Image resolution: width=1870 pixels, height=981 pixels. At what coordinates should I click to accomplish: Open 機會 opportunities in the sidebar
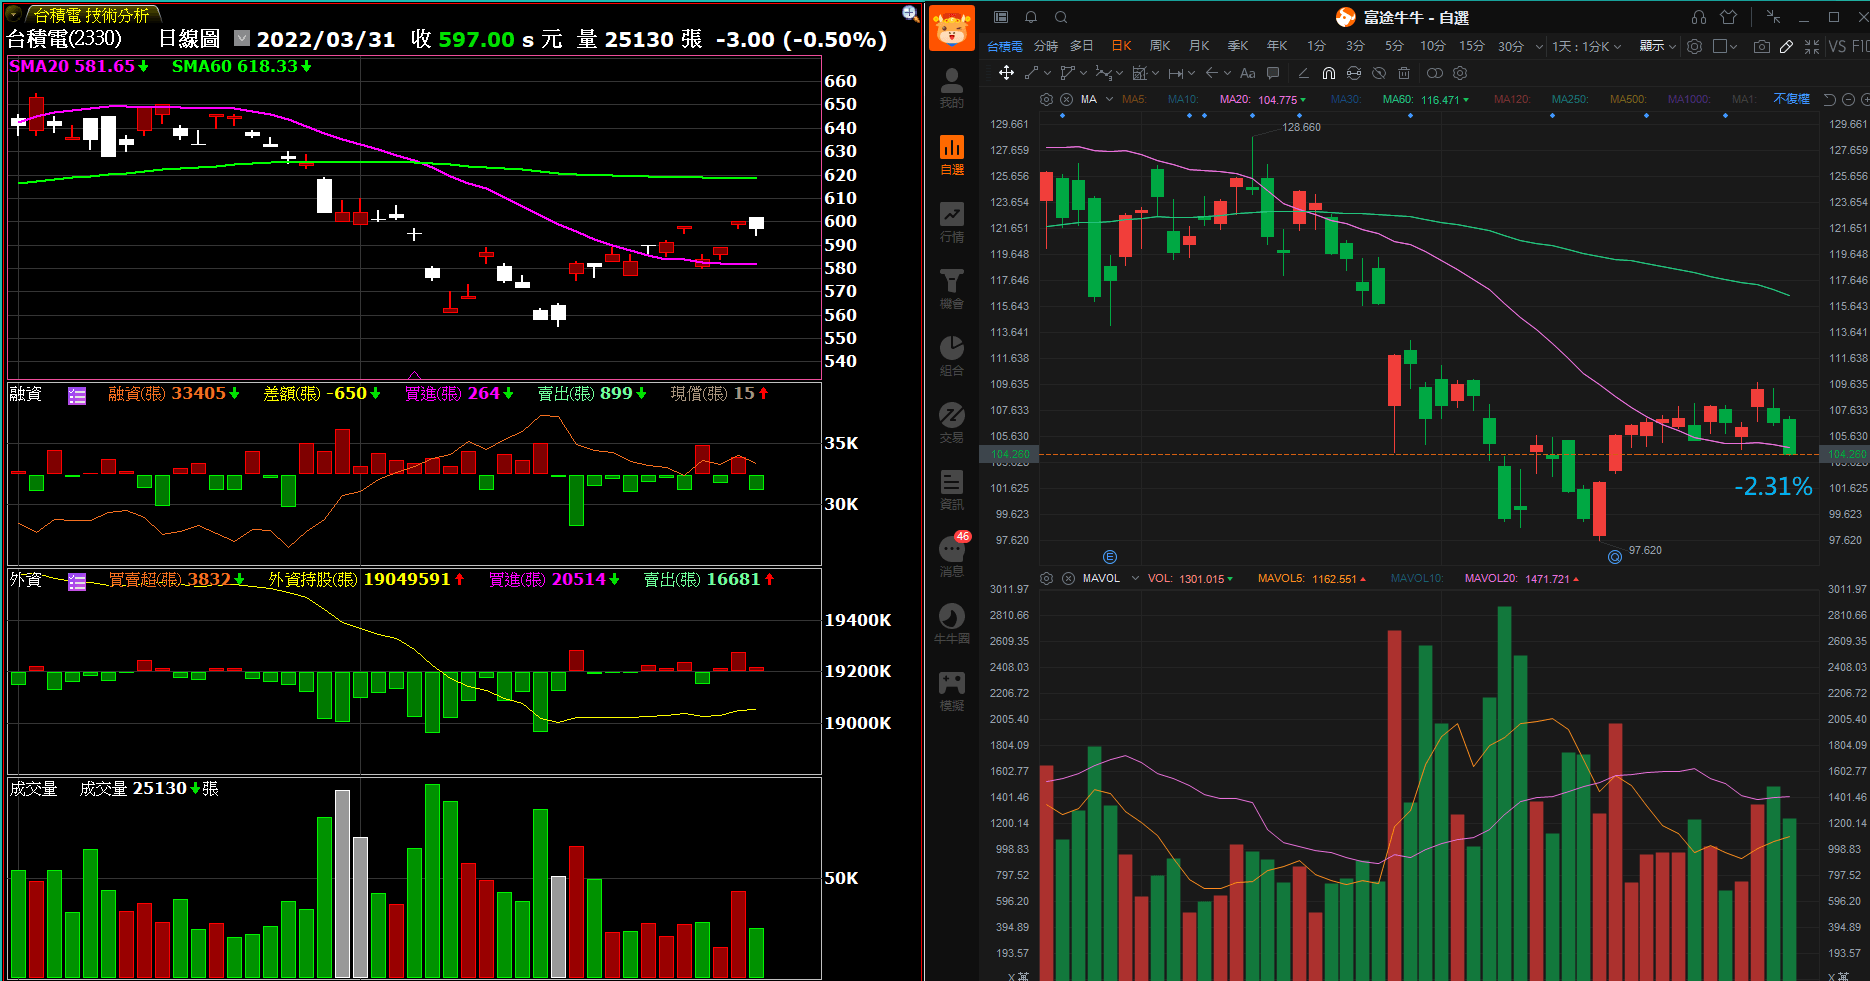click(x=951, y=289)
